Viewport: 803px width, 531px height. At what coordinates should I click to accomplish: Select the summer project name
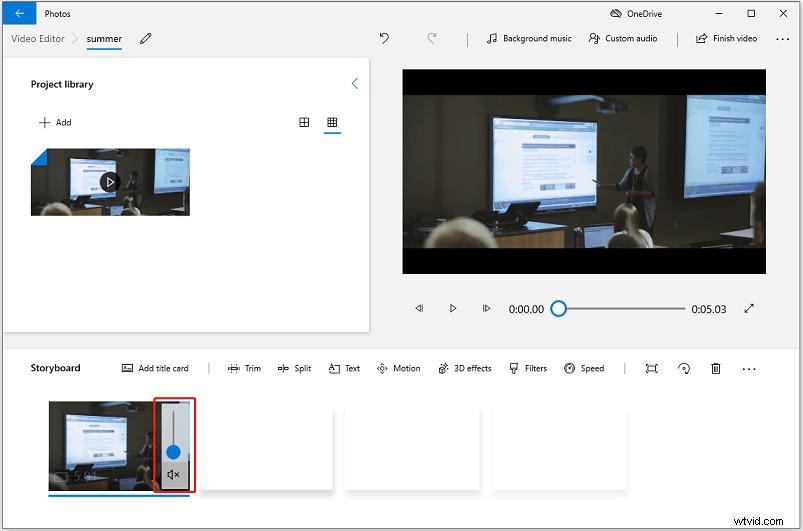[104, 39]
